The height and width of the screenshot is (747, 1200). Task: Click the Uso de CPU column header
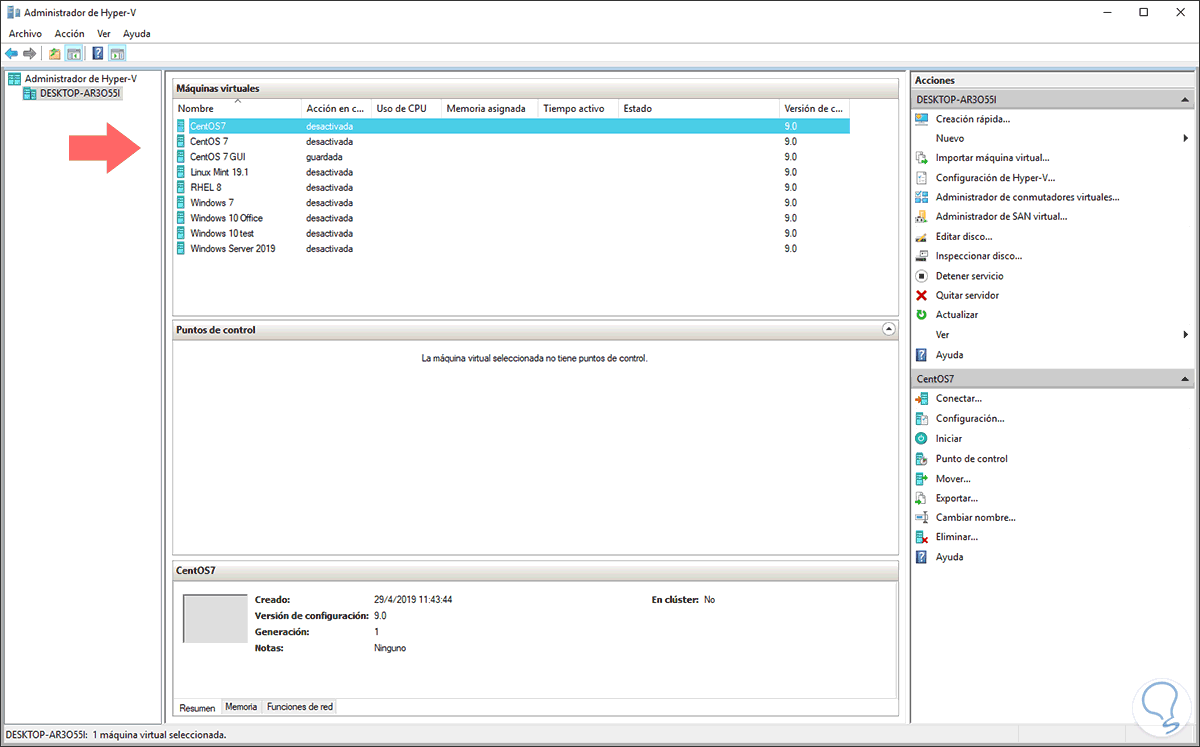tap(406, 108)
